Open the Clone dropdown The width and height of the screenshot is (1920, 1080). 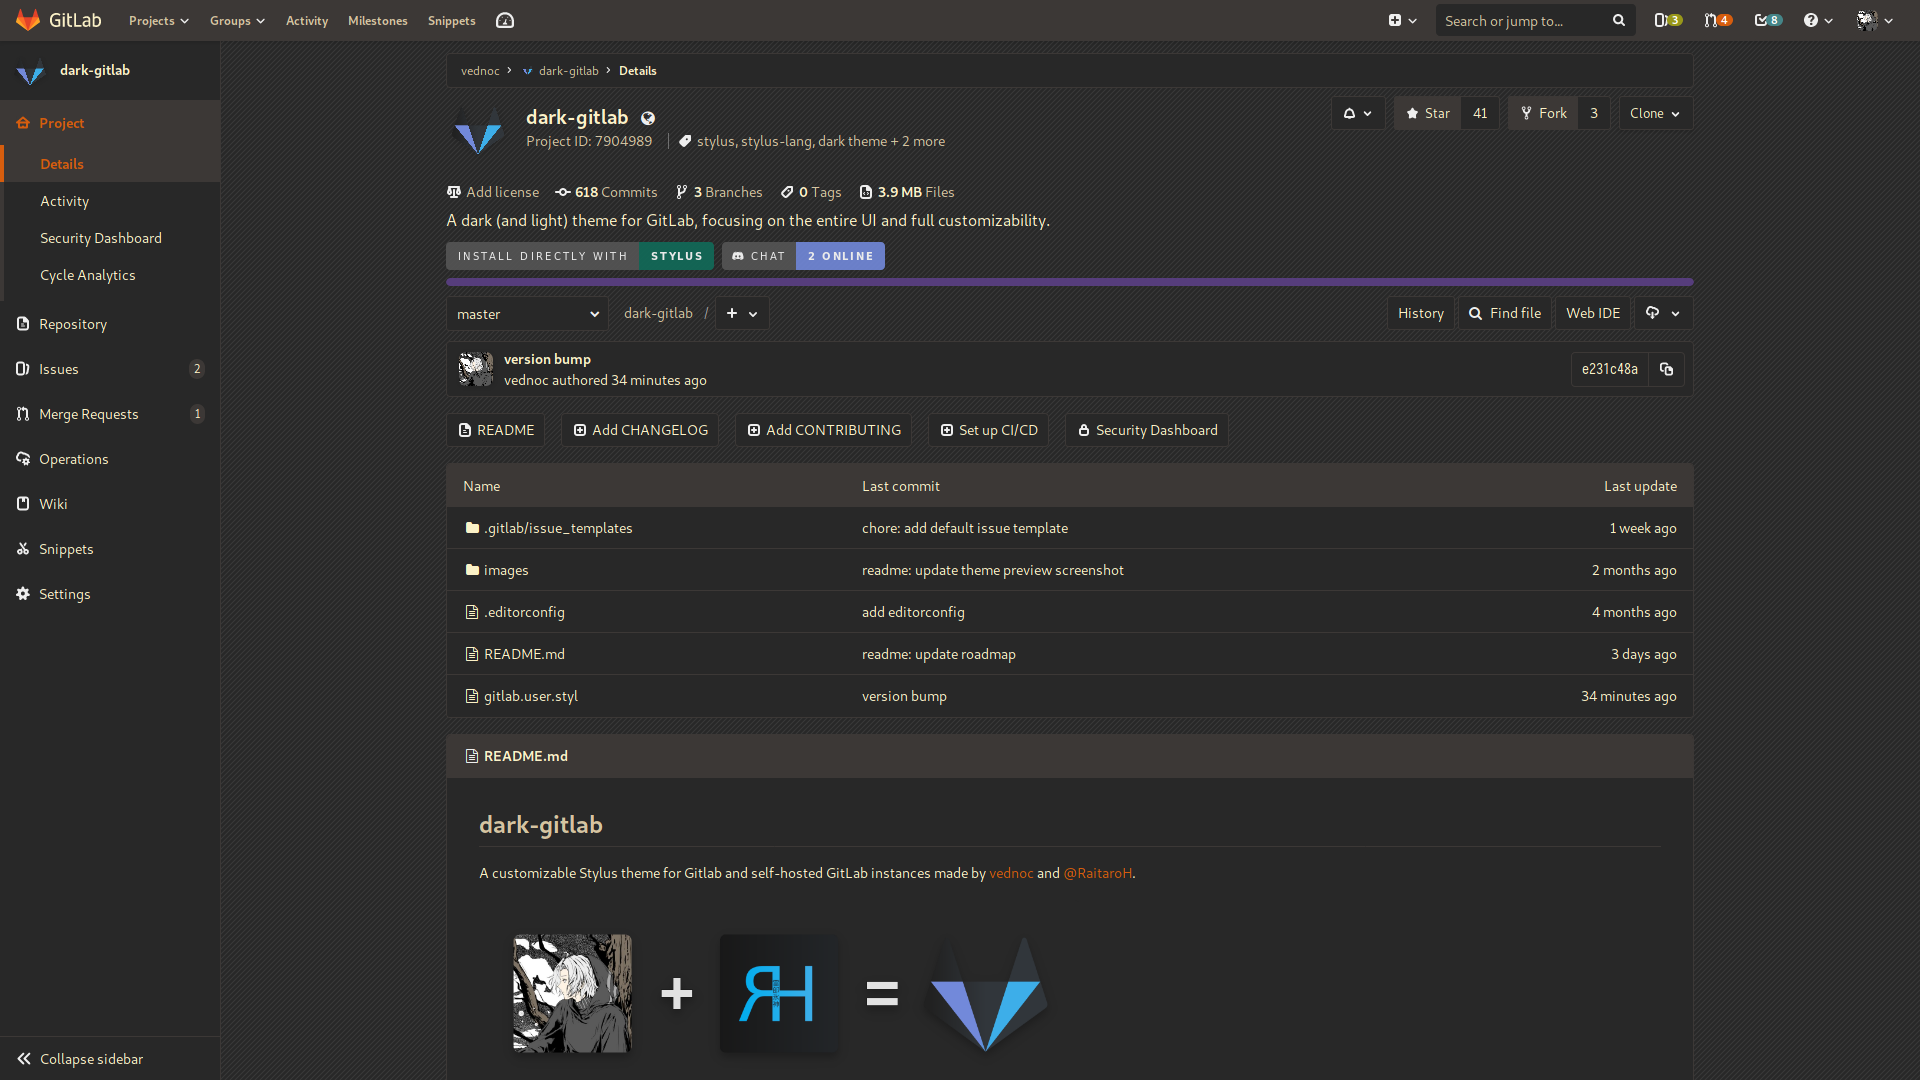coord(1653,113)
